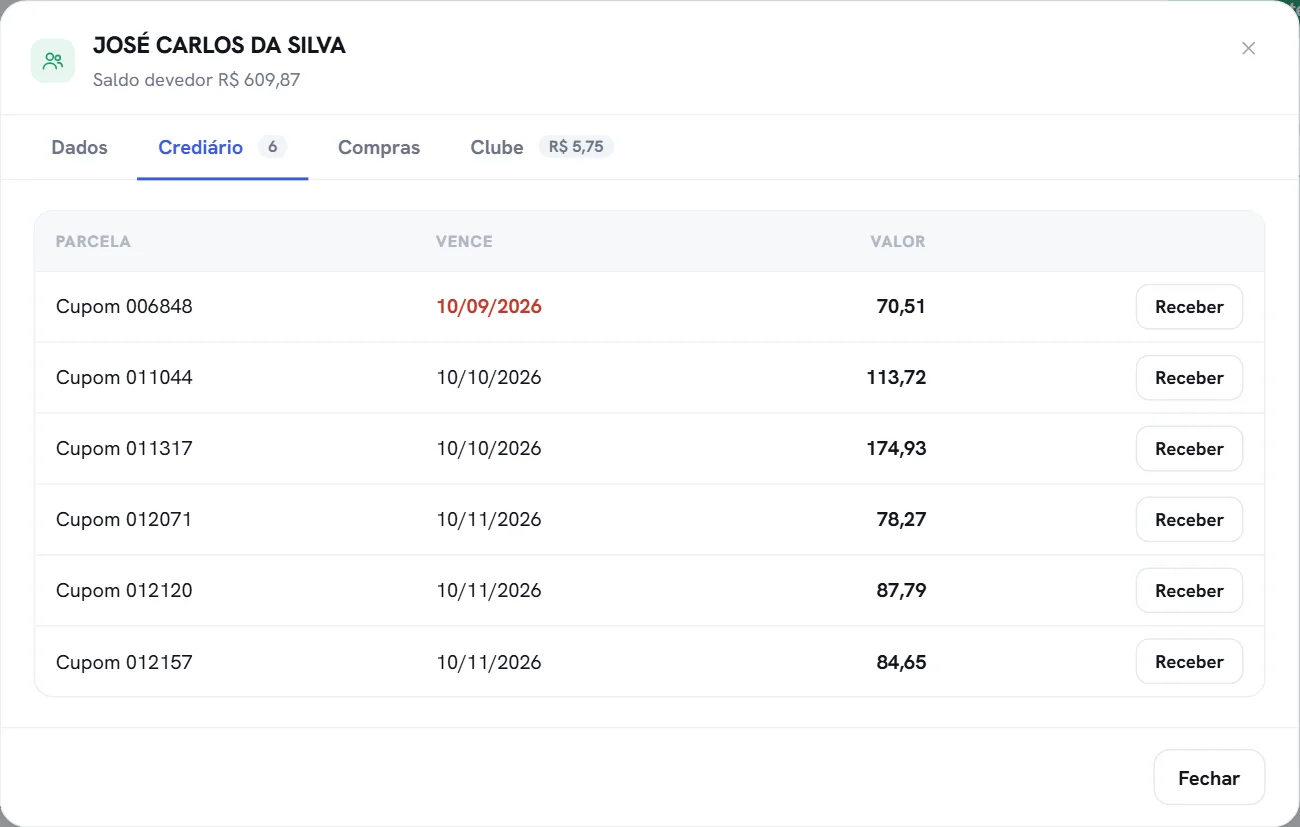The height and width of the screenshot is (827, 1300).
Task: Select the Cupom 012071 cell
Action: (124, 520)
